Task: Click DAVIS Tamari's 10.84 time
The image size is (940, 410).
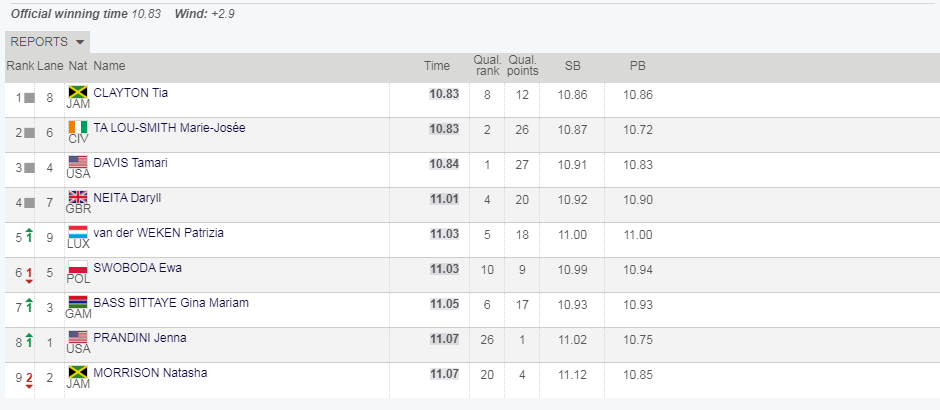Action: [x=444, y=165]
